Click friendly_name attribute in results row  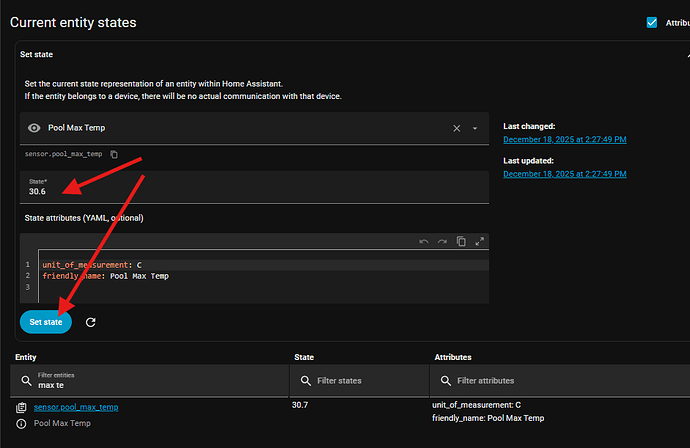[x=488, y=419]
